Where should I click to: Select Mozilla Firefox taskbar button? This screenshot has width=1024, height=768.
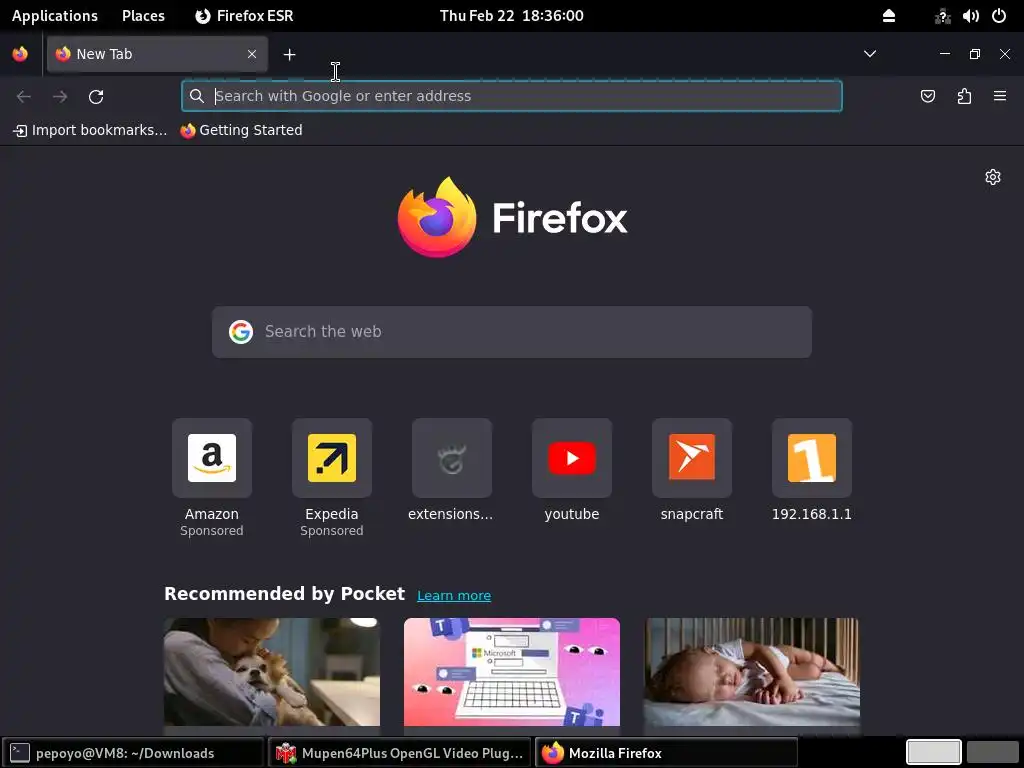(x=666, y=753)
